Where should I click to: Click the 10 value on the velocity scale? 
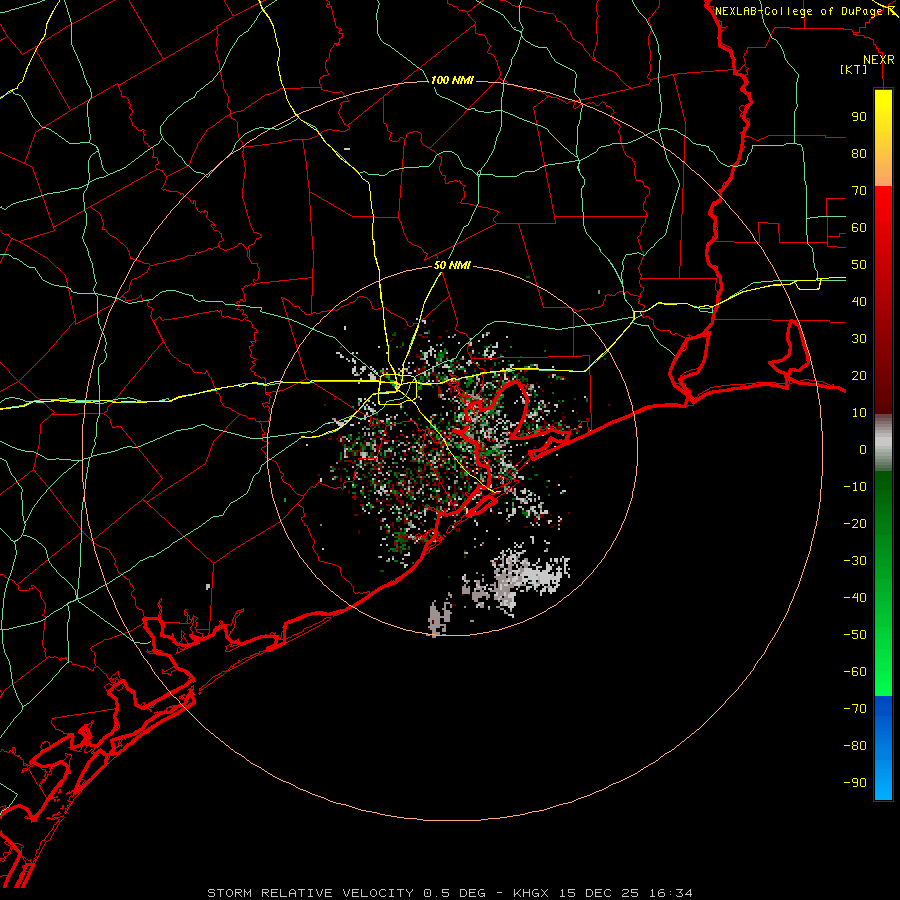pyautogui.click(x=859, y=413)
